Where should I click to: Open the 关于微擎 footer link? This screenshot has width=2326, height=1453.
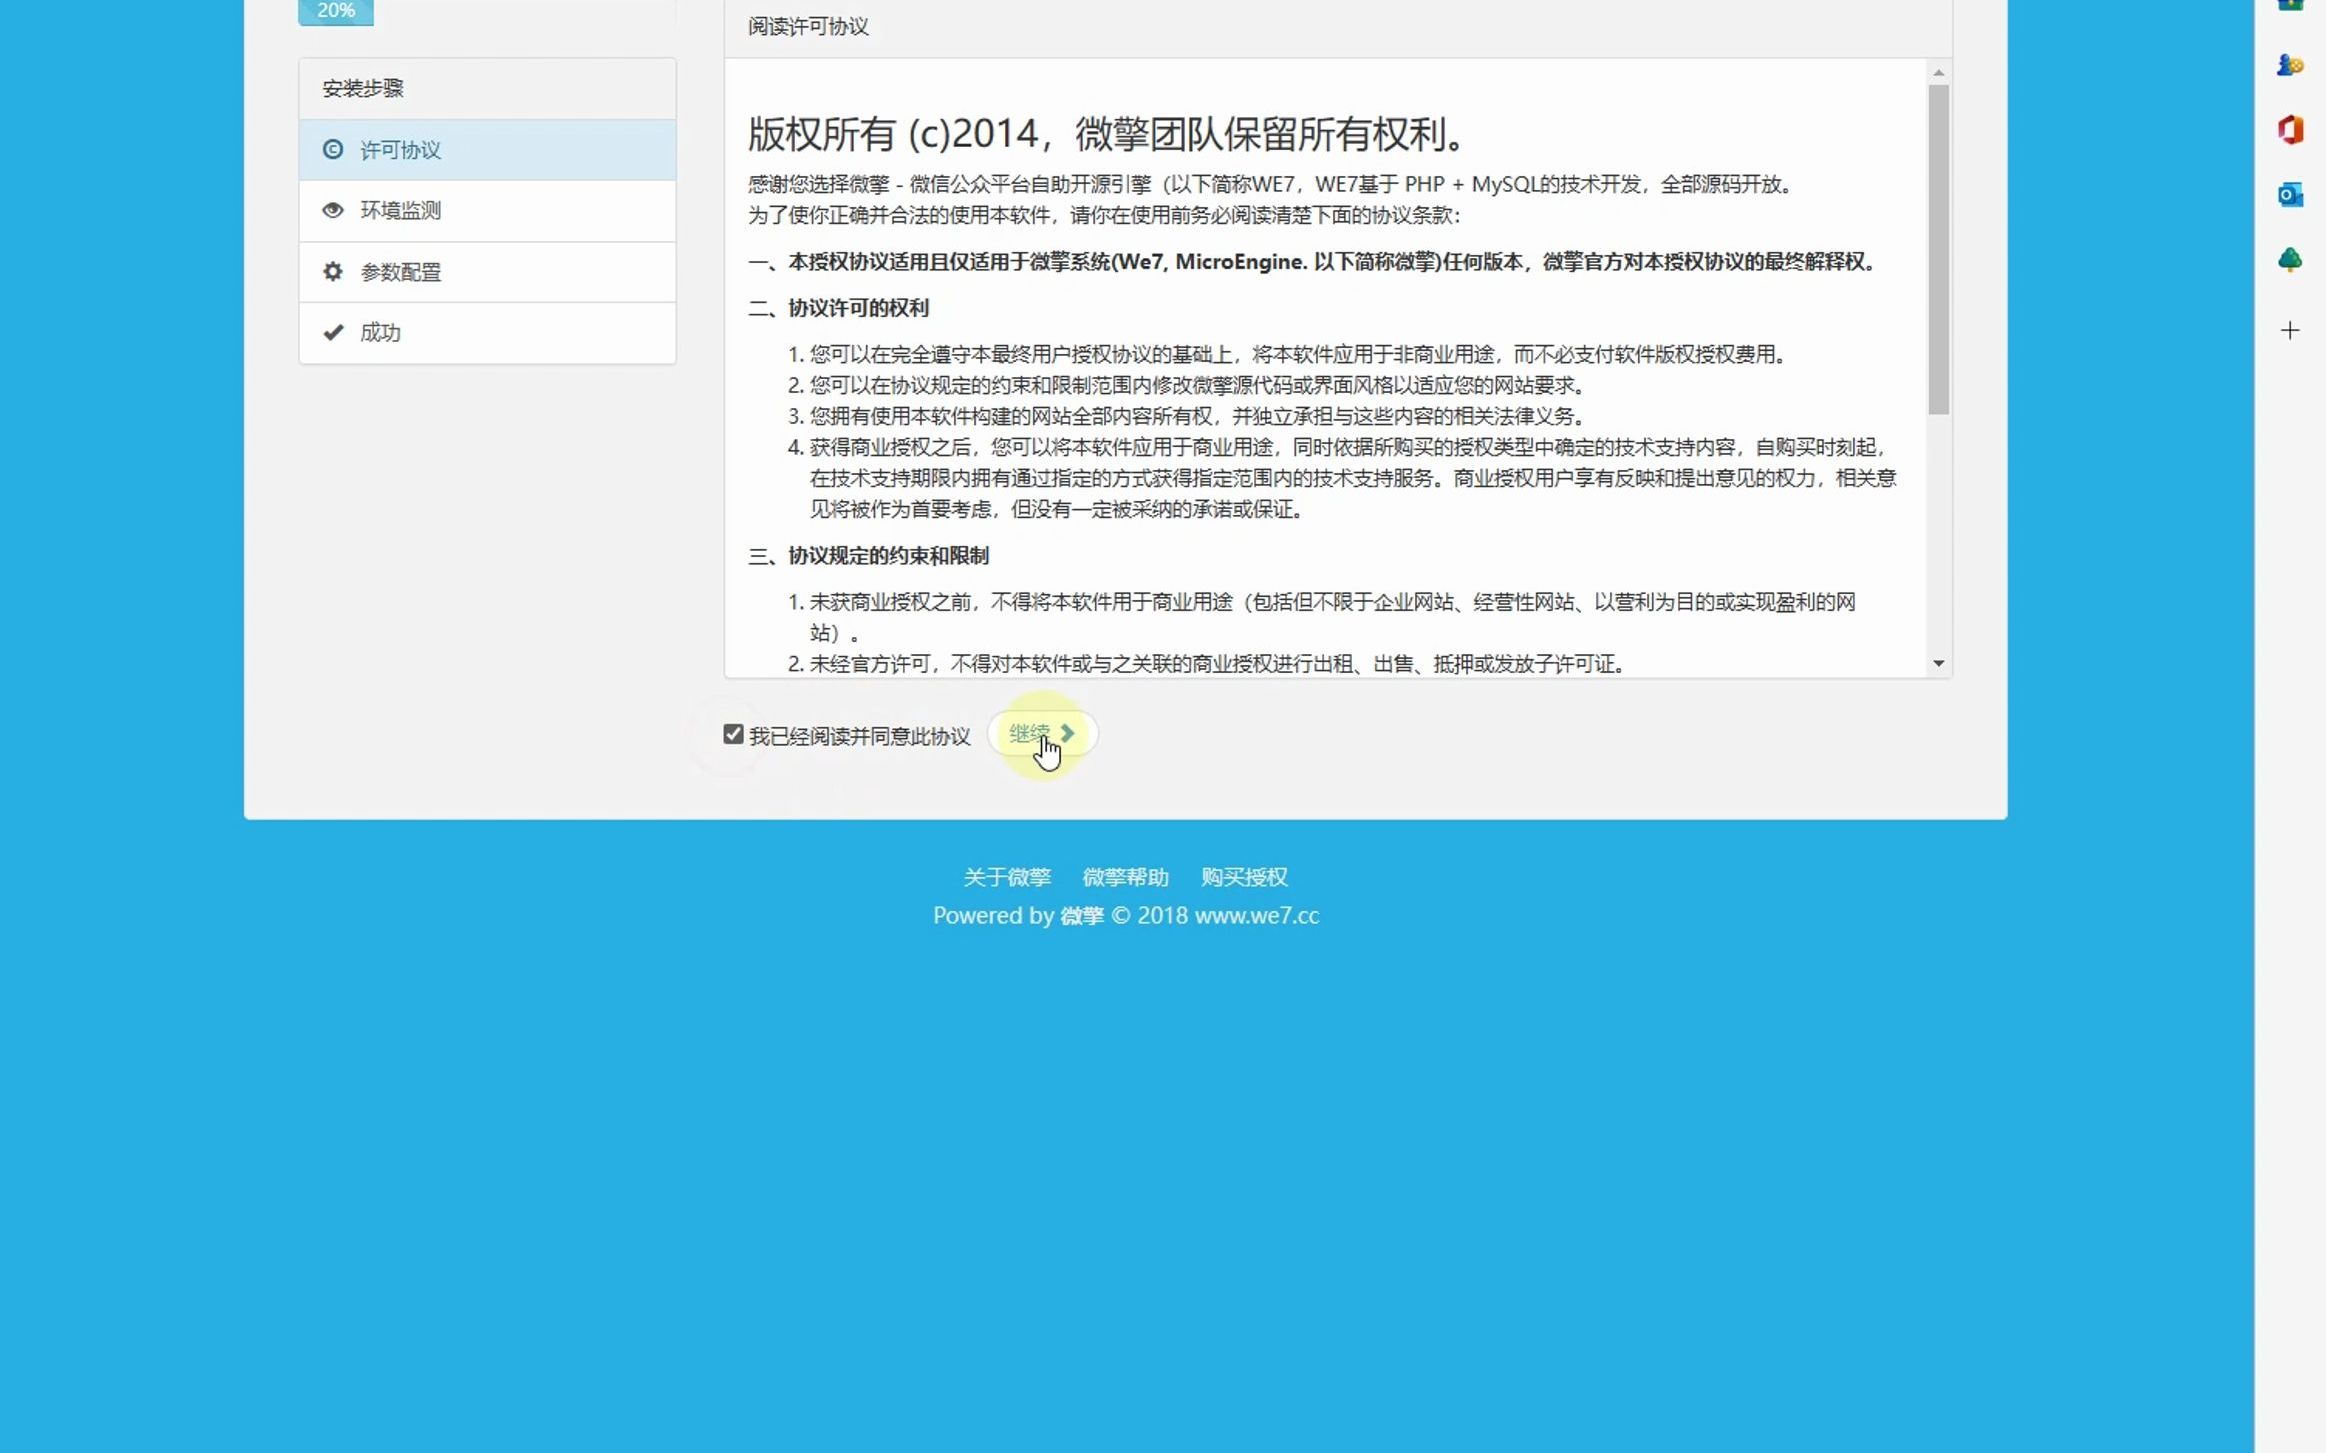[x=1006, y=877]
